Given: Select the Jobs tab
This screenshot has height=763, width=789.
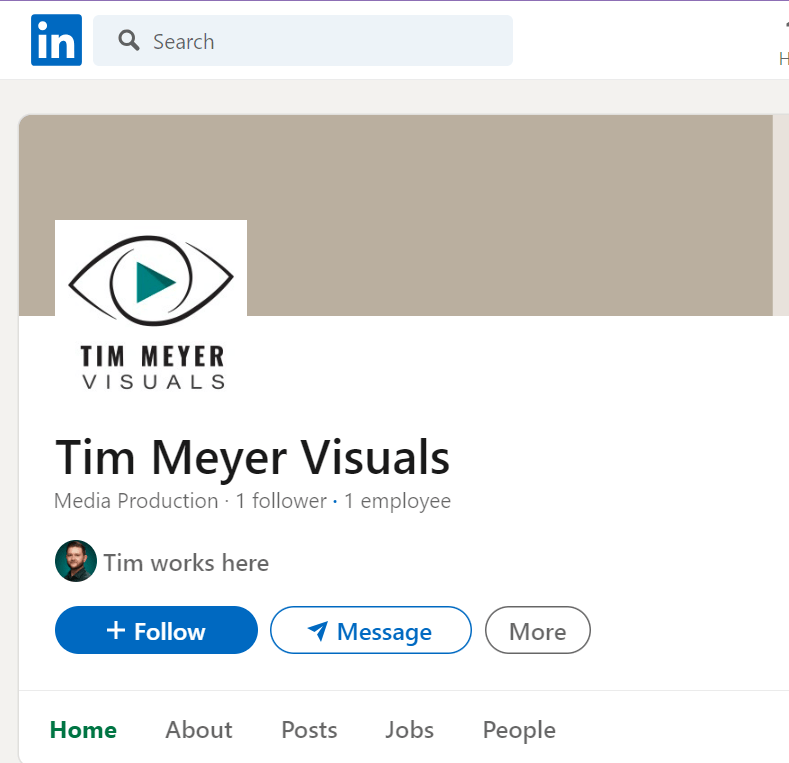Looking at the screenshot, I should point(409,730).
